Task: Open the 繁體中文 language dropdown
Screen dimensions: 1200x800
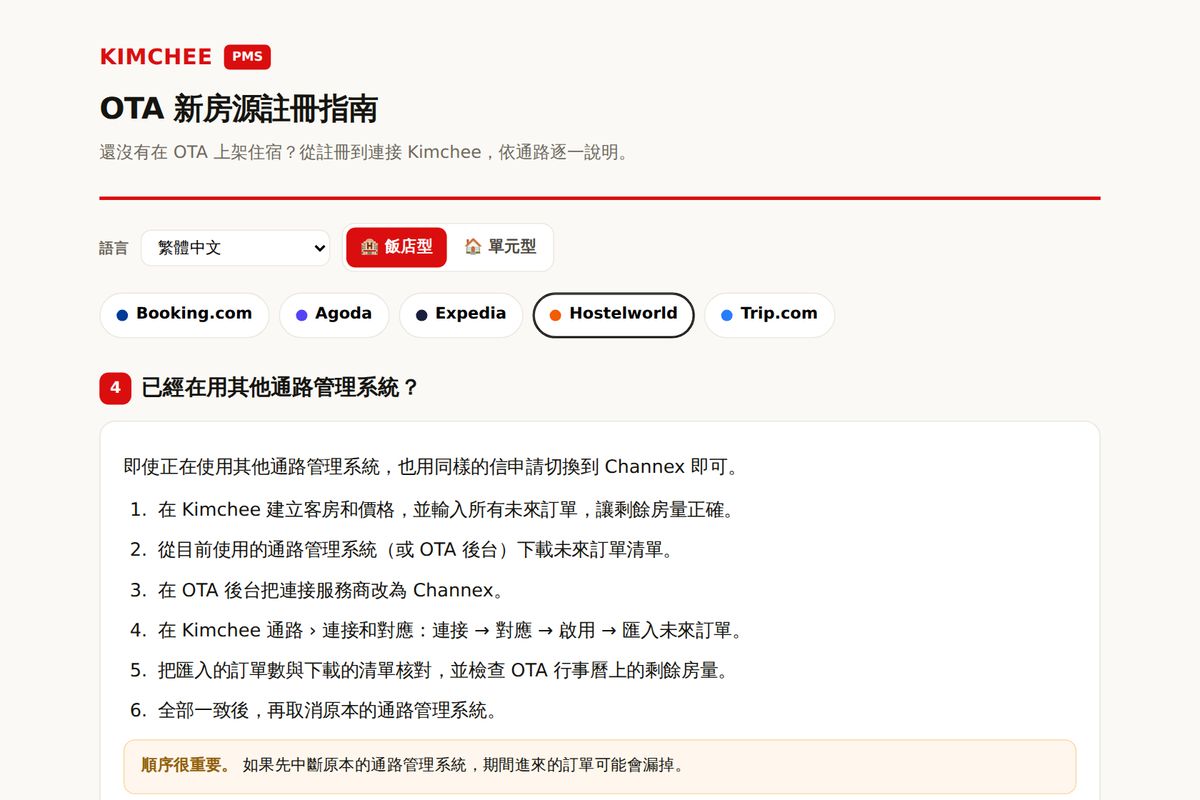Action: tap(236, 248)
